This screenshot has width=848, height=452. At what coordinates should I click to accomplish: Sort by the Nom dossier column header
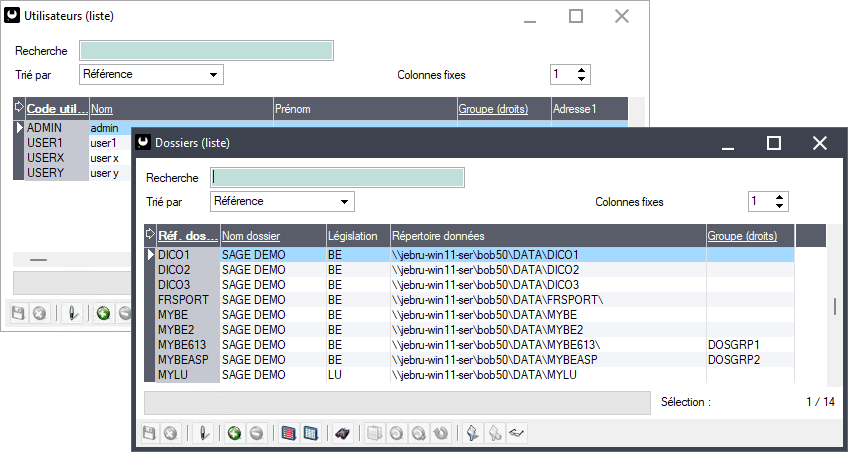point(251,236)
